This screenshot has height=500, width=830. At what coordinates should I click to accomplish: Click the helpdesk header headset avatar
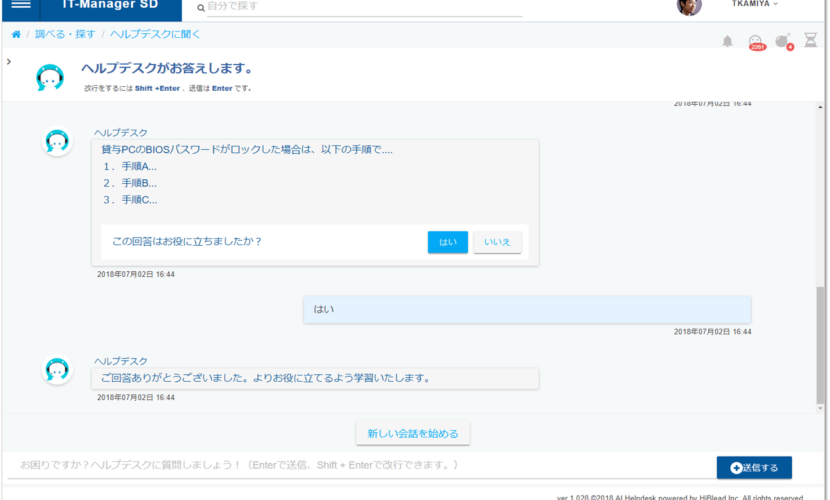pyautogui.click(x=50, y=77)
